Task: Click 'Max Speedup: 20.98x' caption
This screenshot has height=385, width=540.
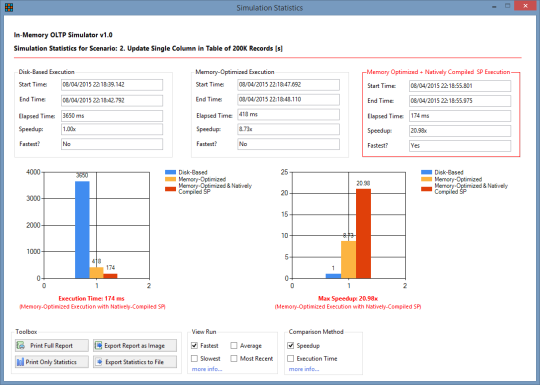Action: (348, 299)
